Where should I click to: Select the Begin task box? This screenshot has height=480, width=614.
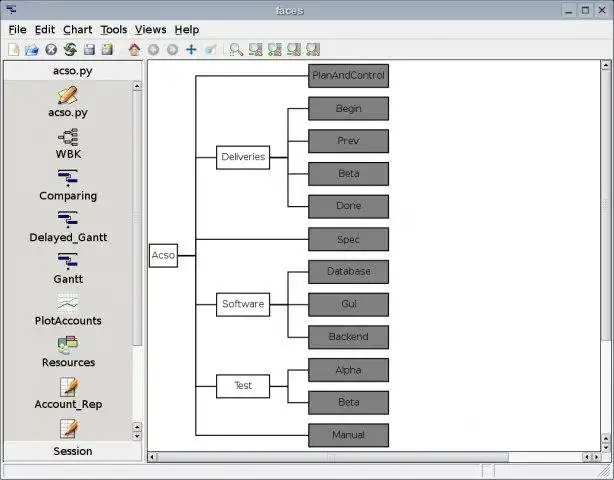click(x=349, y=108)
